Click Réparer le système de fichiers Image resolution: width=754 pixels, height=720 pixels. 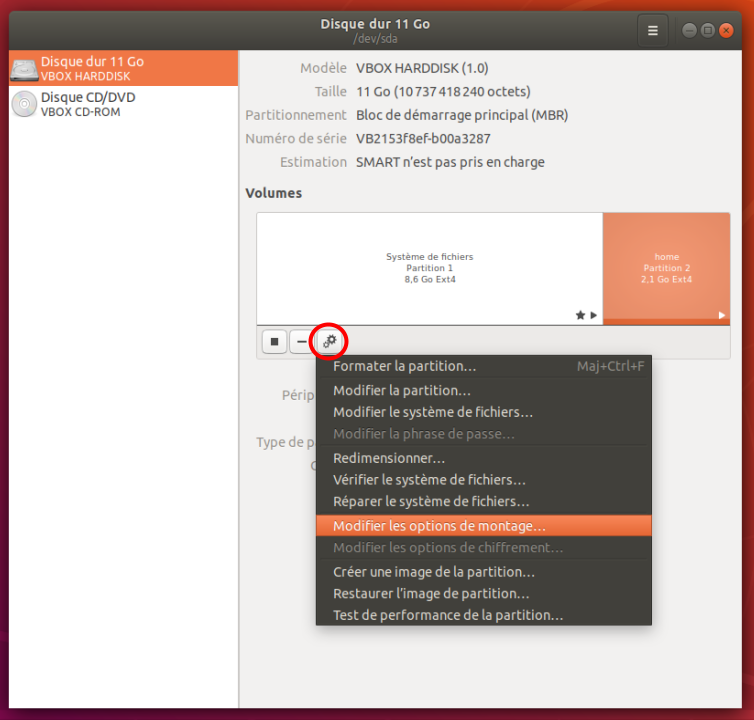pos(431,501)
